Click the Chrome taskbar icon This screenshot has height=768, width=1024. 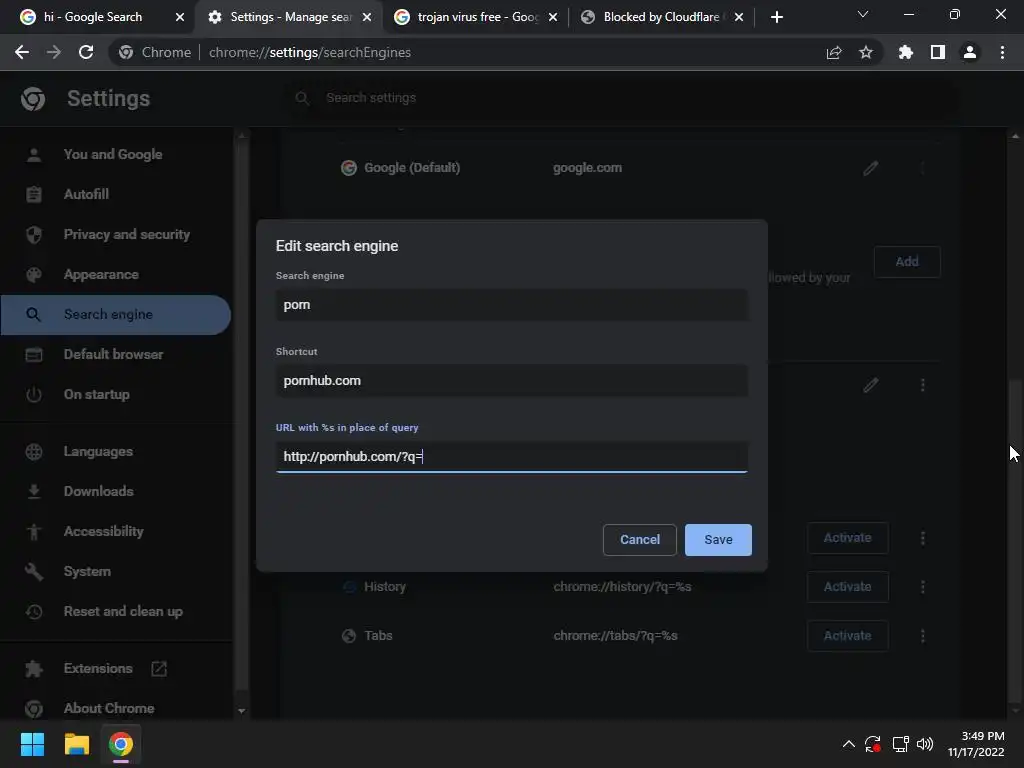121,744
